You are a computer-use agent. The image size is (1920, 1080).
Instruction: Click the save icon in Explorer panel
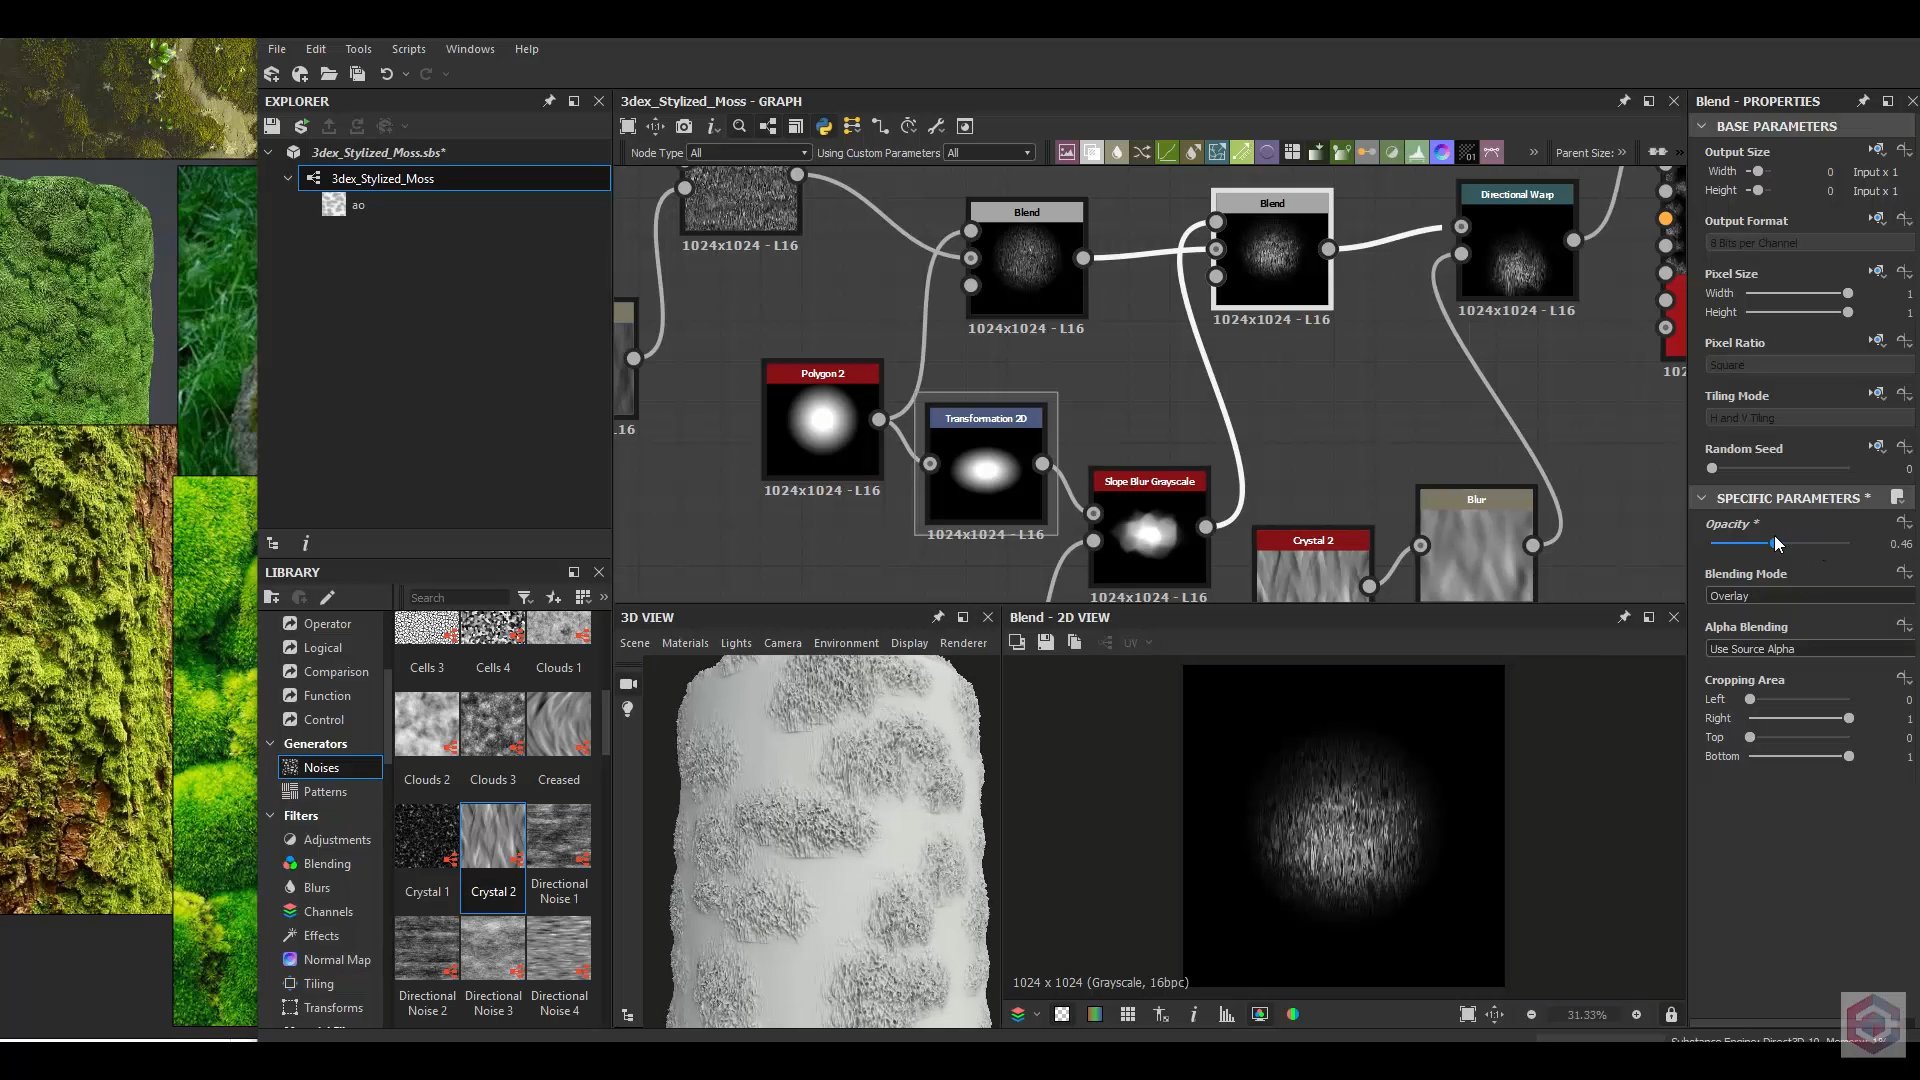272,126
